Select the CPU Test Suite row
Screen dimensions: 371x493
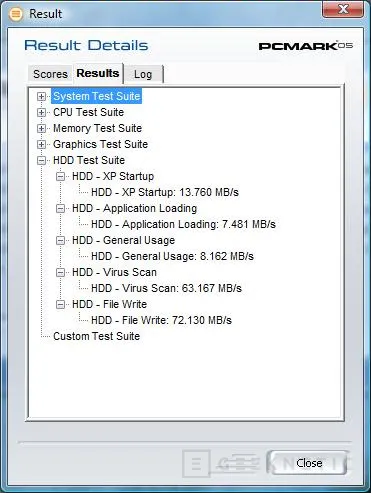[x=89, y=112]
